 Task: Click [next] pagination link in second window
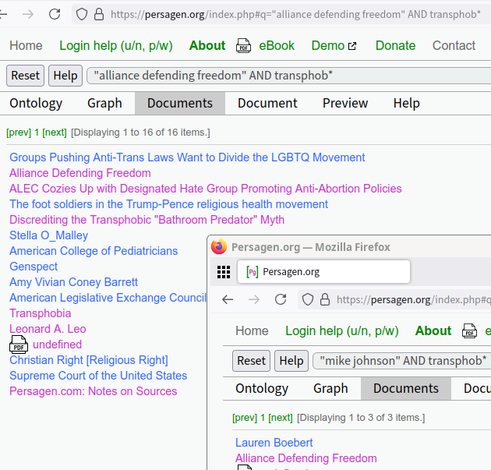(x=280, y=418)
